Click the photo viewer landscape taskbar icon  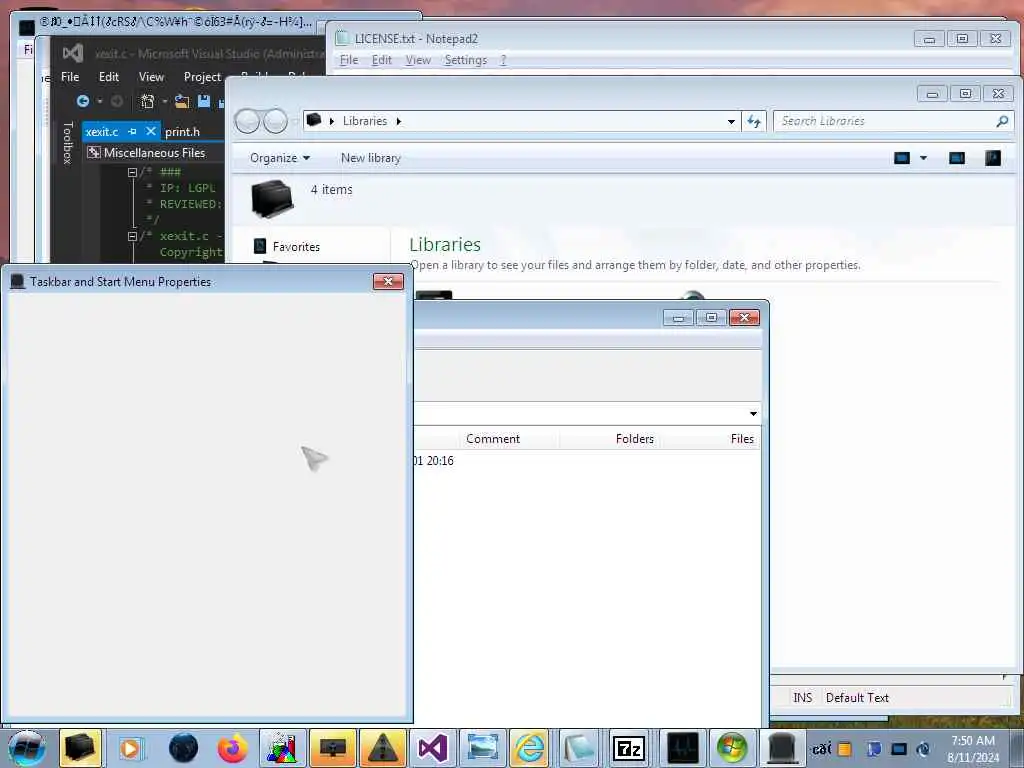[x=481, y=748]
